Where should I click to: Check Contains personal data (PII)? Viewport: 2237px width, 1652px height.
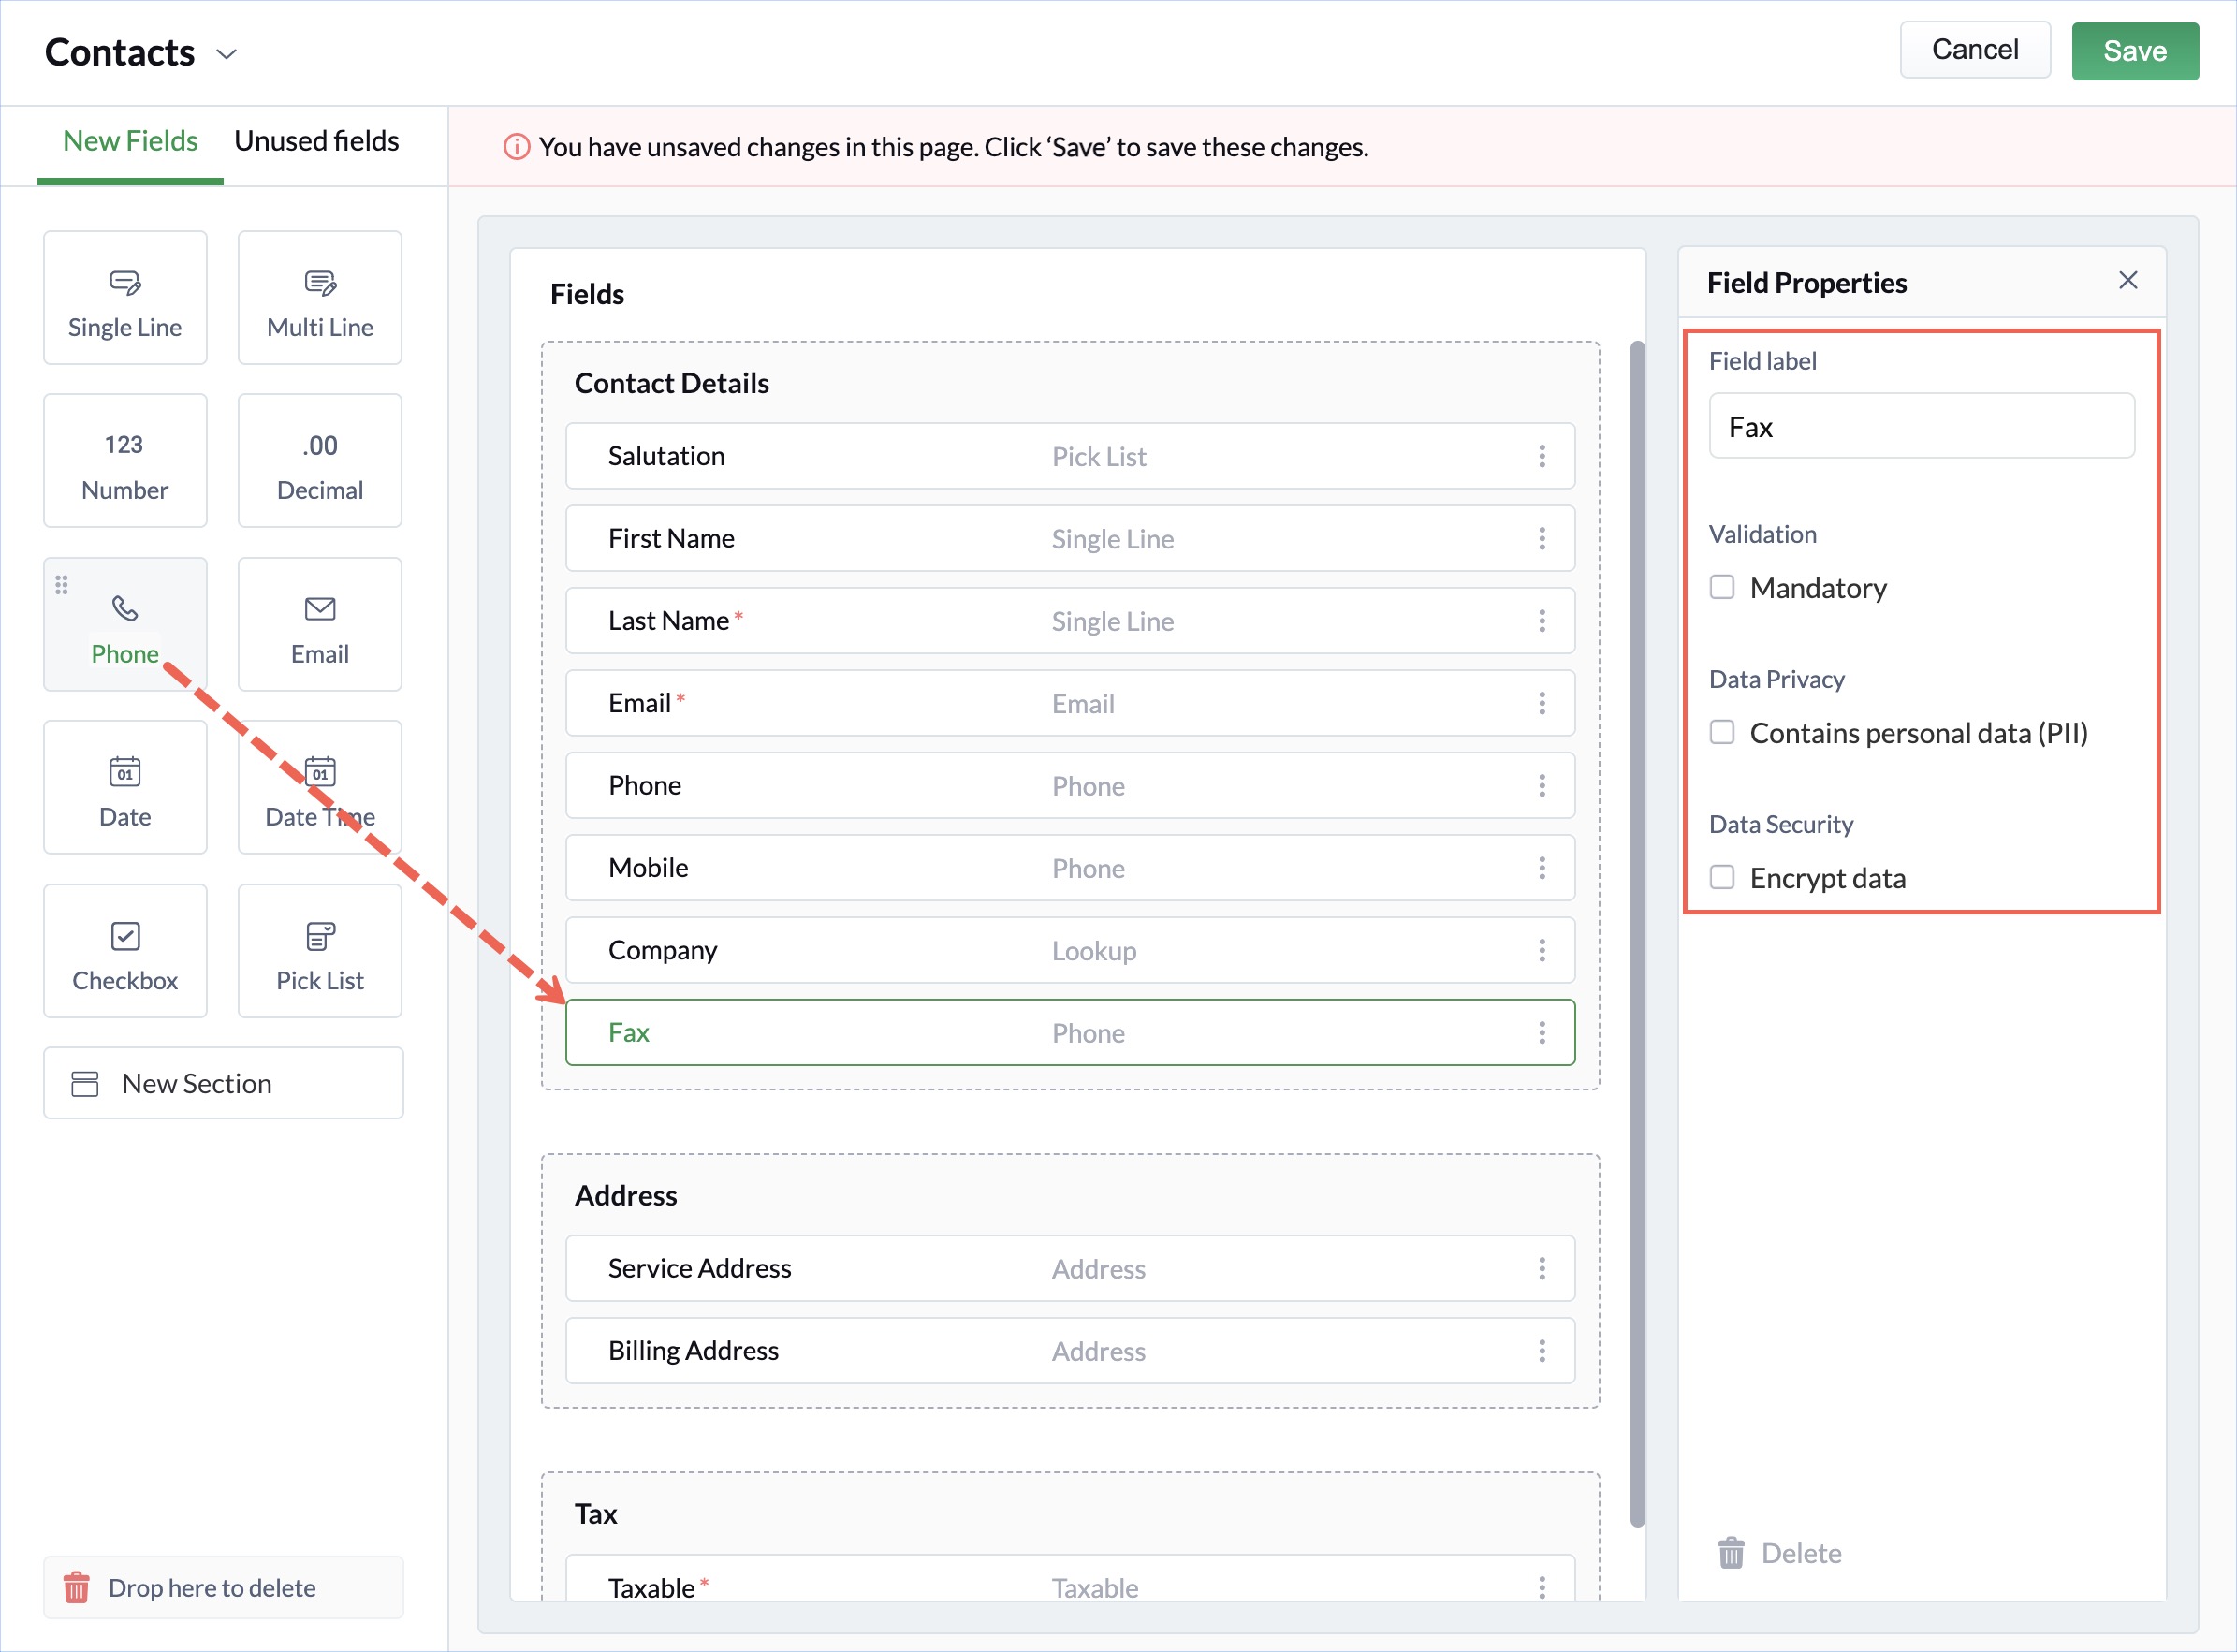(x=1722, y=732)
